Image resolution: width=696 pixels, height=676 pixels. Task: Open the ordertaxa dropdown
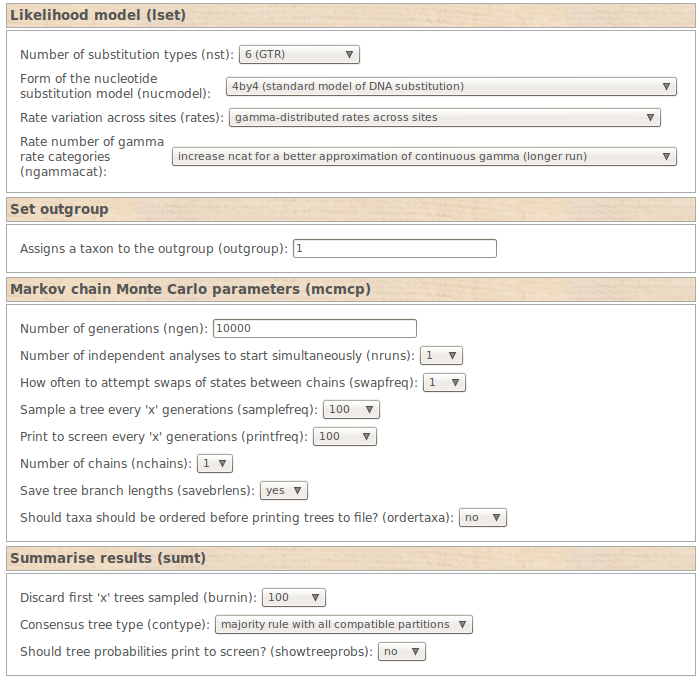(x=482, y=518)
